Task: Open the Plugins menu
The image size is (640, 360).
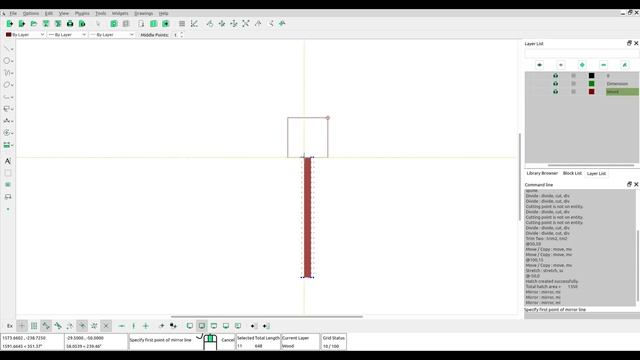Action: (82, 13)
